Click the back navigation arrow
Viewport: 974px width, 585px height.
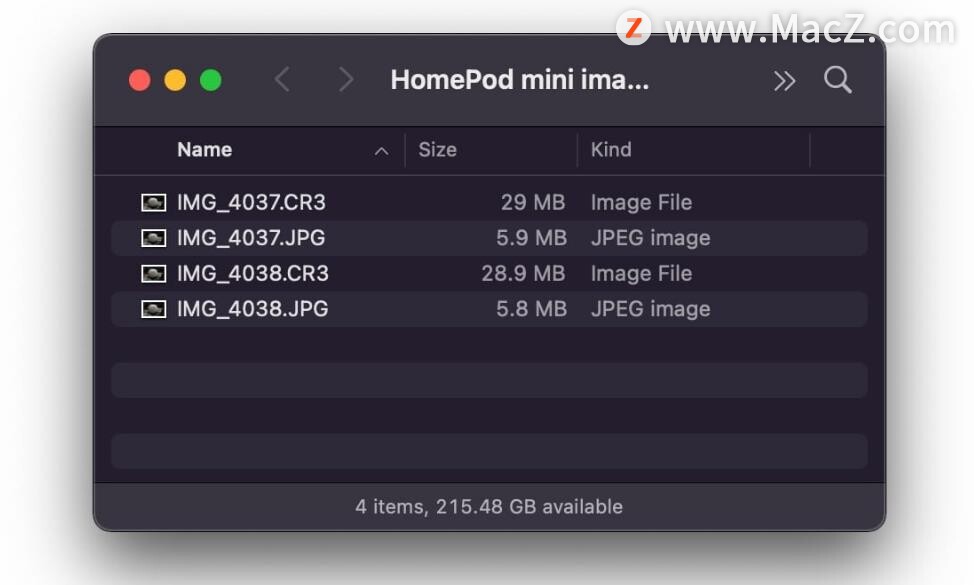(x=283, y=79)
